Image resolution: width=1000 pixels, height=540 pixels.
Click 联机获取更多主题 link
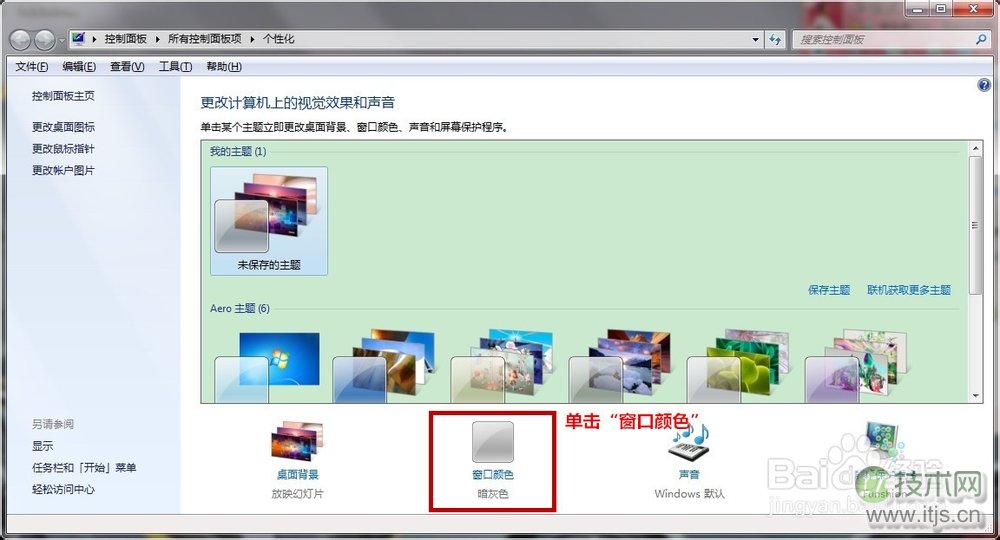pyautogui.click(x=909, y=290)
